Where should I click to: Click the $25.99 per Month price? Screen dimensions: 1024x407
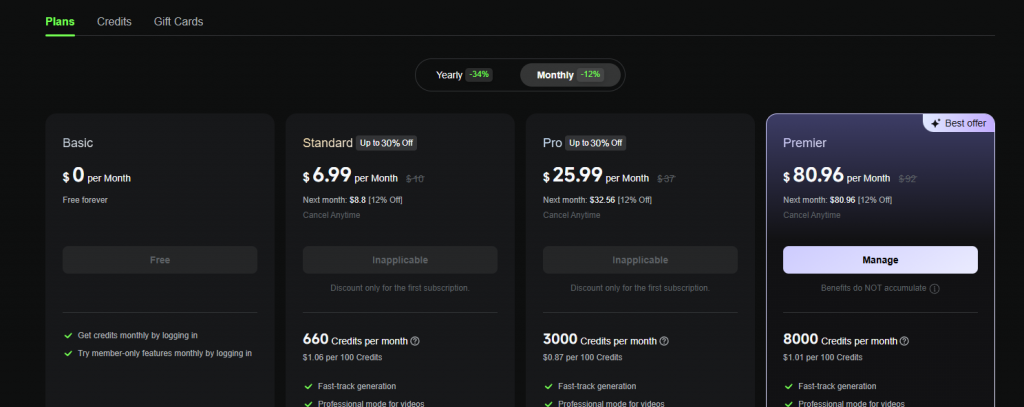click(x=596, y=175)
